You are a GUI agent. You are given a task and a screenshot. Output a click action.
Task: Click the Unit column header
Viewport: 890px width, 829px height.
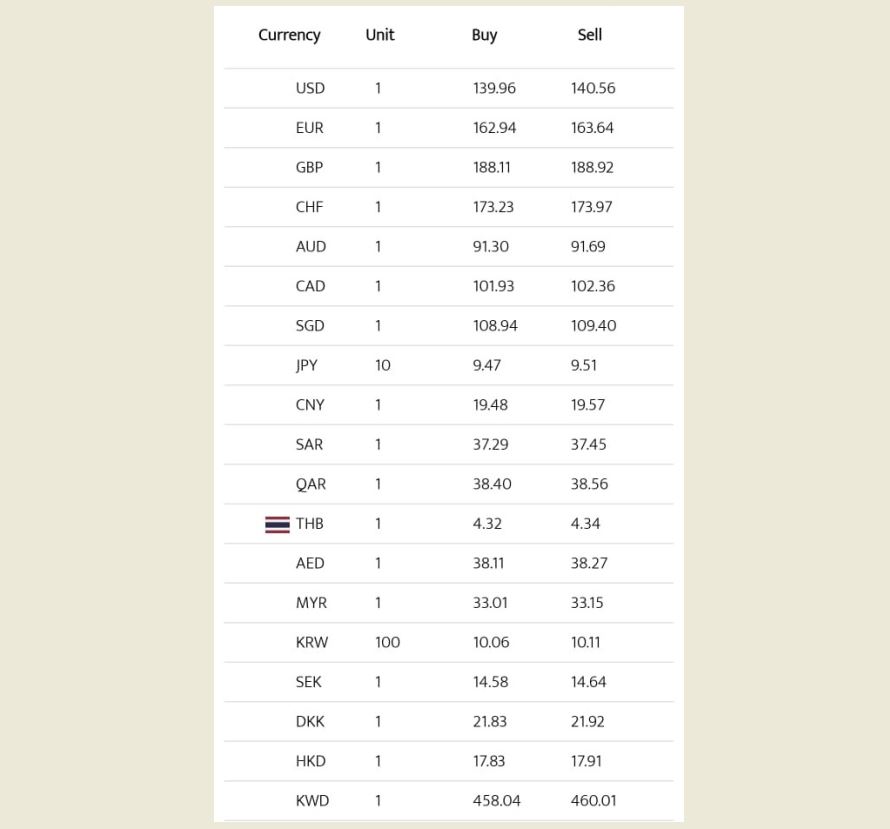point(380,35)
